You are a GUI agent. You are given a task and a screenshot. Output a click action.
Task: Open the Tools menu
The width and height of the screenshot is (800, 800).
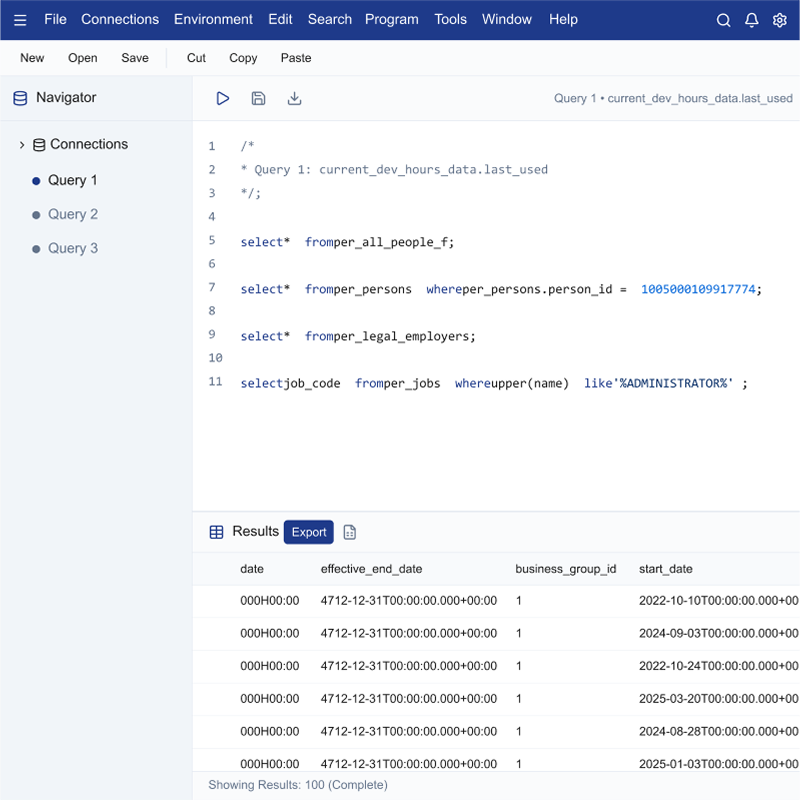pos(450,20)
